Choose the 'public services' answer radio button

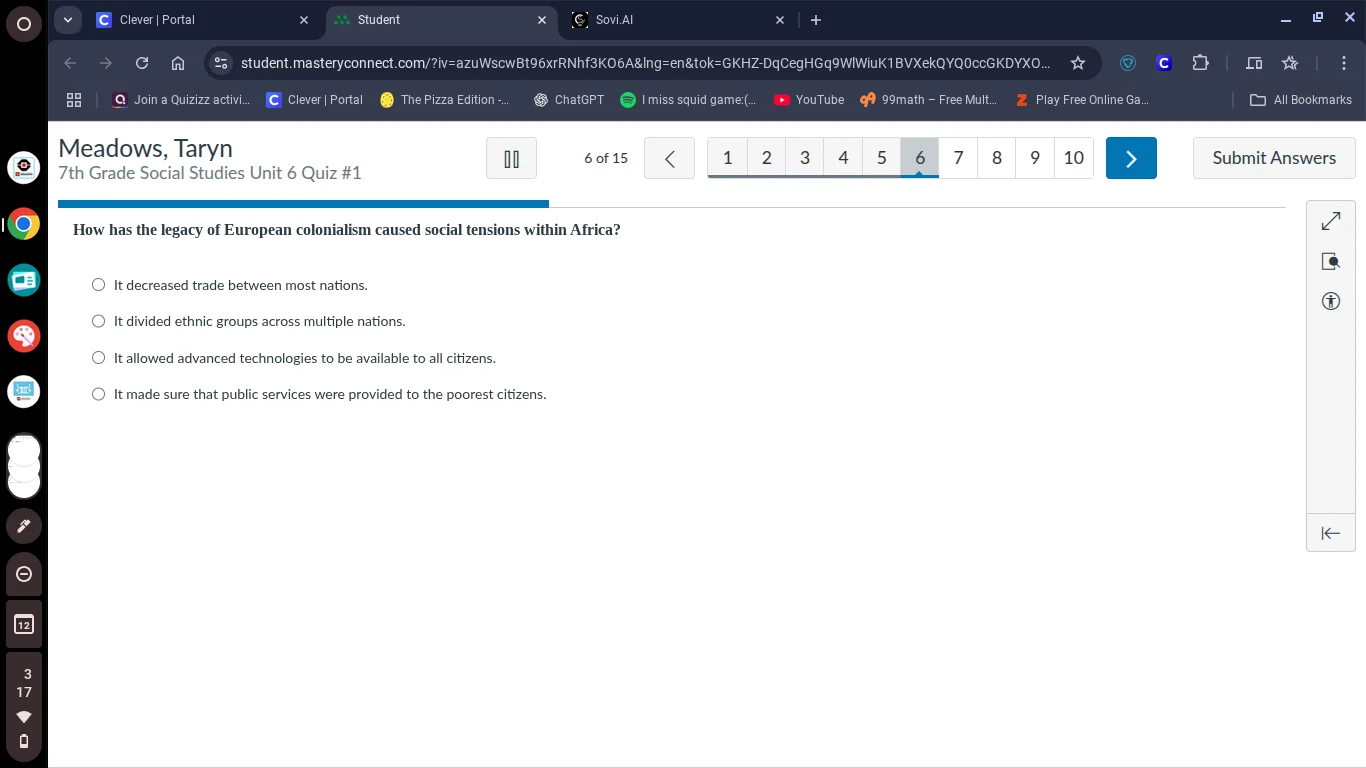pyautogui.click(x=98, y=394)
